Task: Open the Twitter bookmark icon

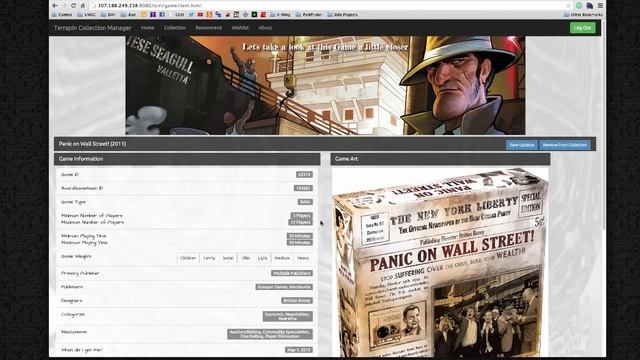Action: [x=191, y=14]
